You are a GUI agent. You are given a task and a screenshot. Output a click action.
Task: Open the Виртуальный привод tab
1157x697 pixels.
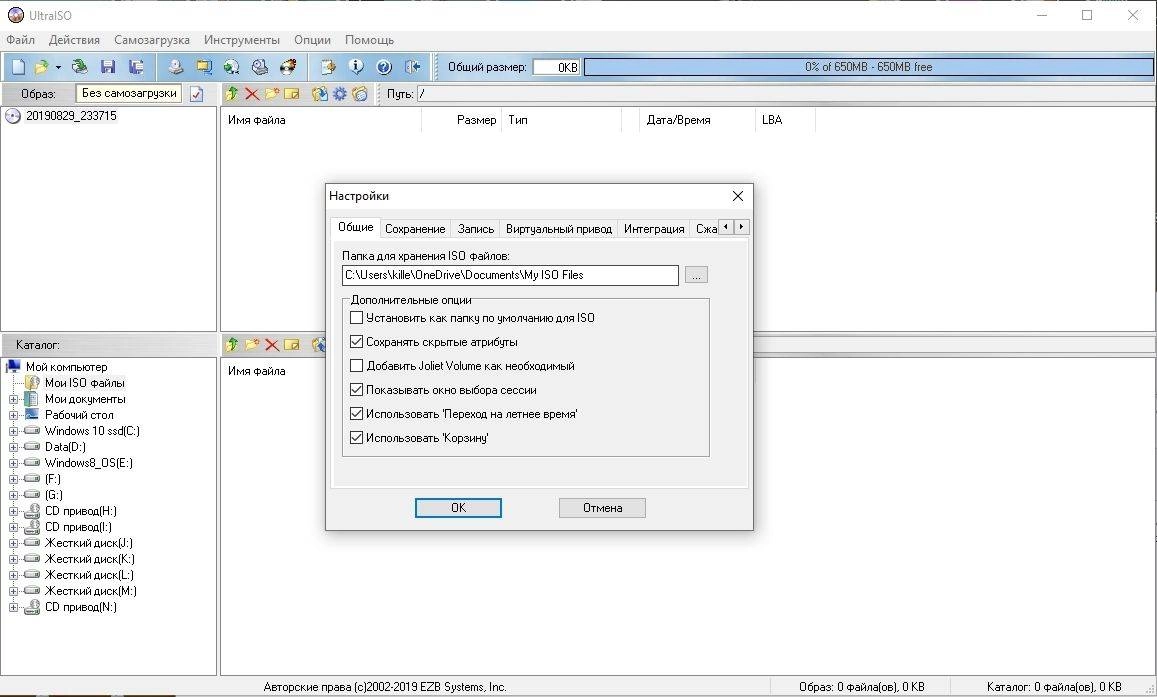click(559, 229)
